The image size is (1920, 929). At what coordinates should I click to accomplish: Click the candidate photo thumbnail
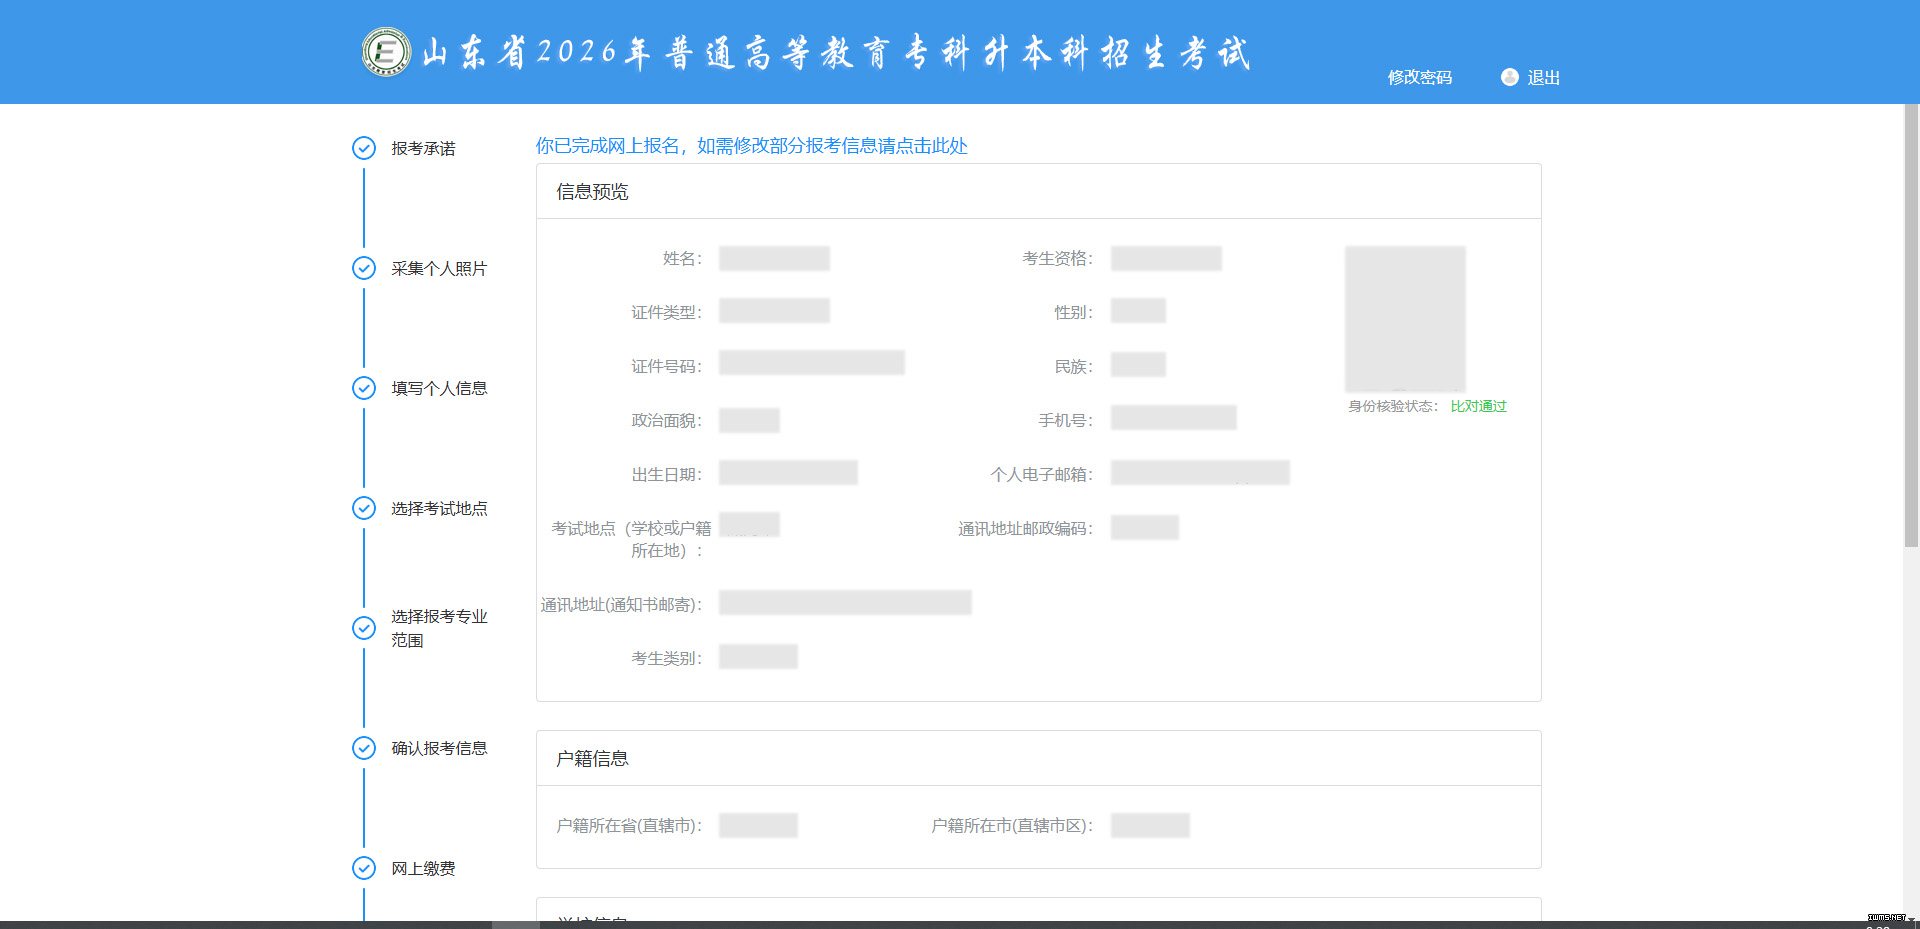tap(1404, 318)
